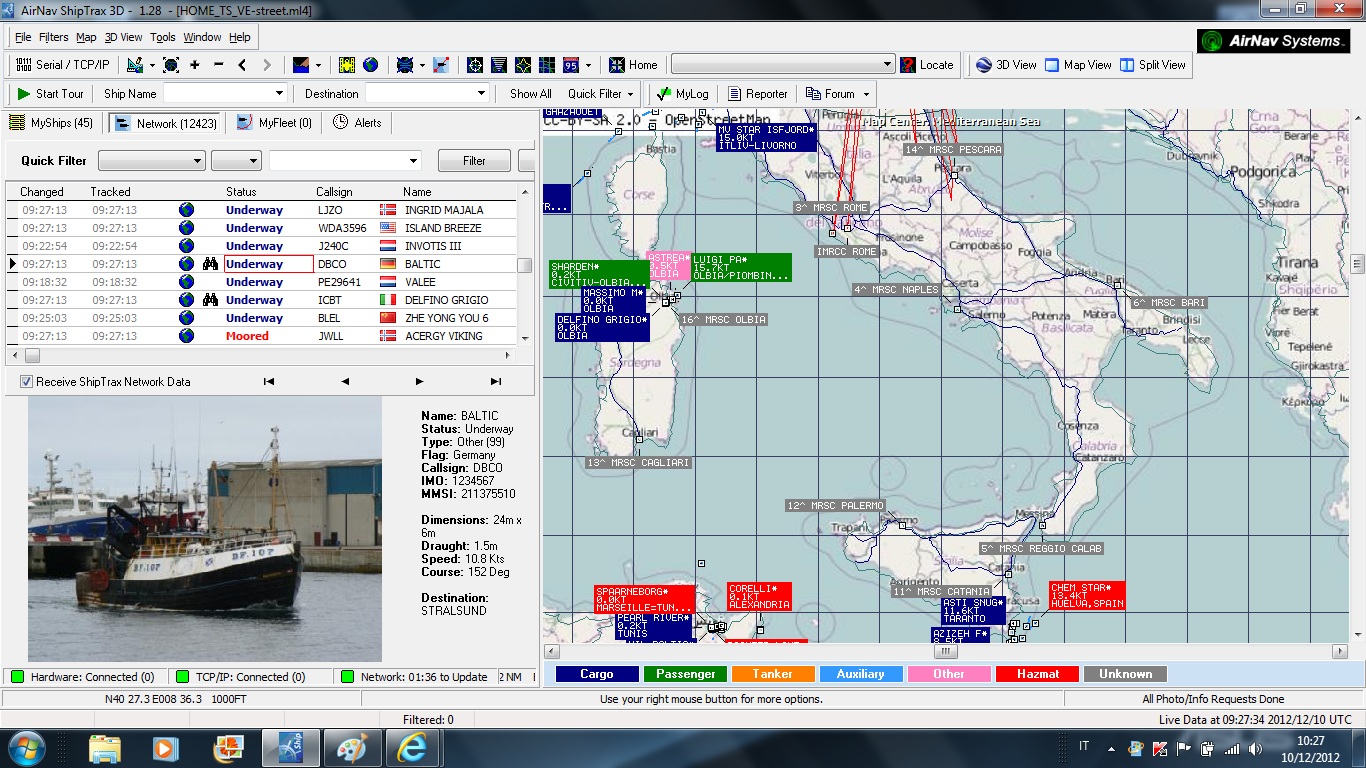
Task: Click the Name column header
Action: pos(418,192)
